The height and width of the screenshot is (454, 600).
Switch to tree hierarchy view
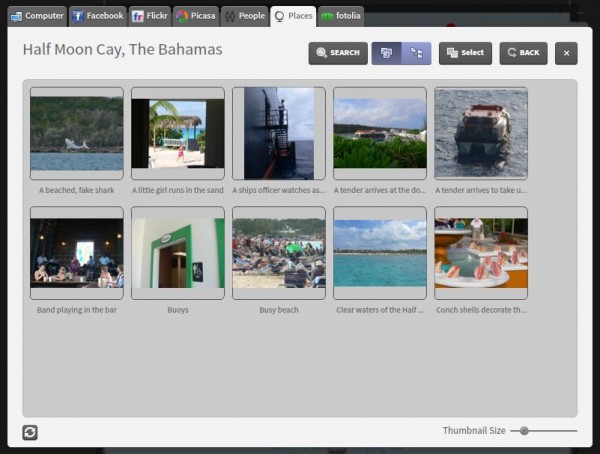pyautogui.click(x=416, y=53)
